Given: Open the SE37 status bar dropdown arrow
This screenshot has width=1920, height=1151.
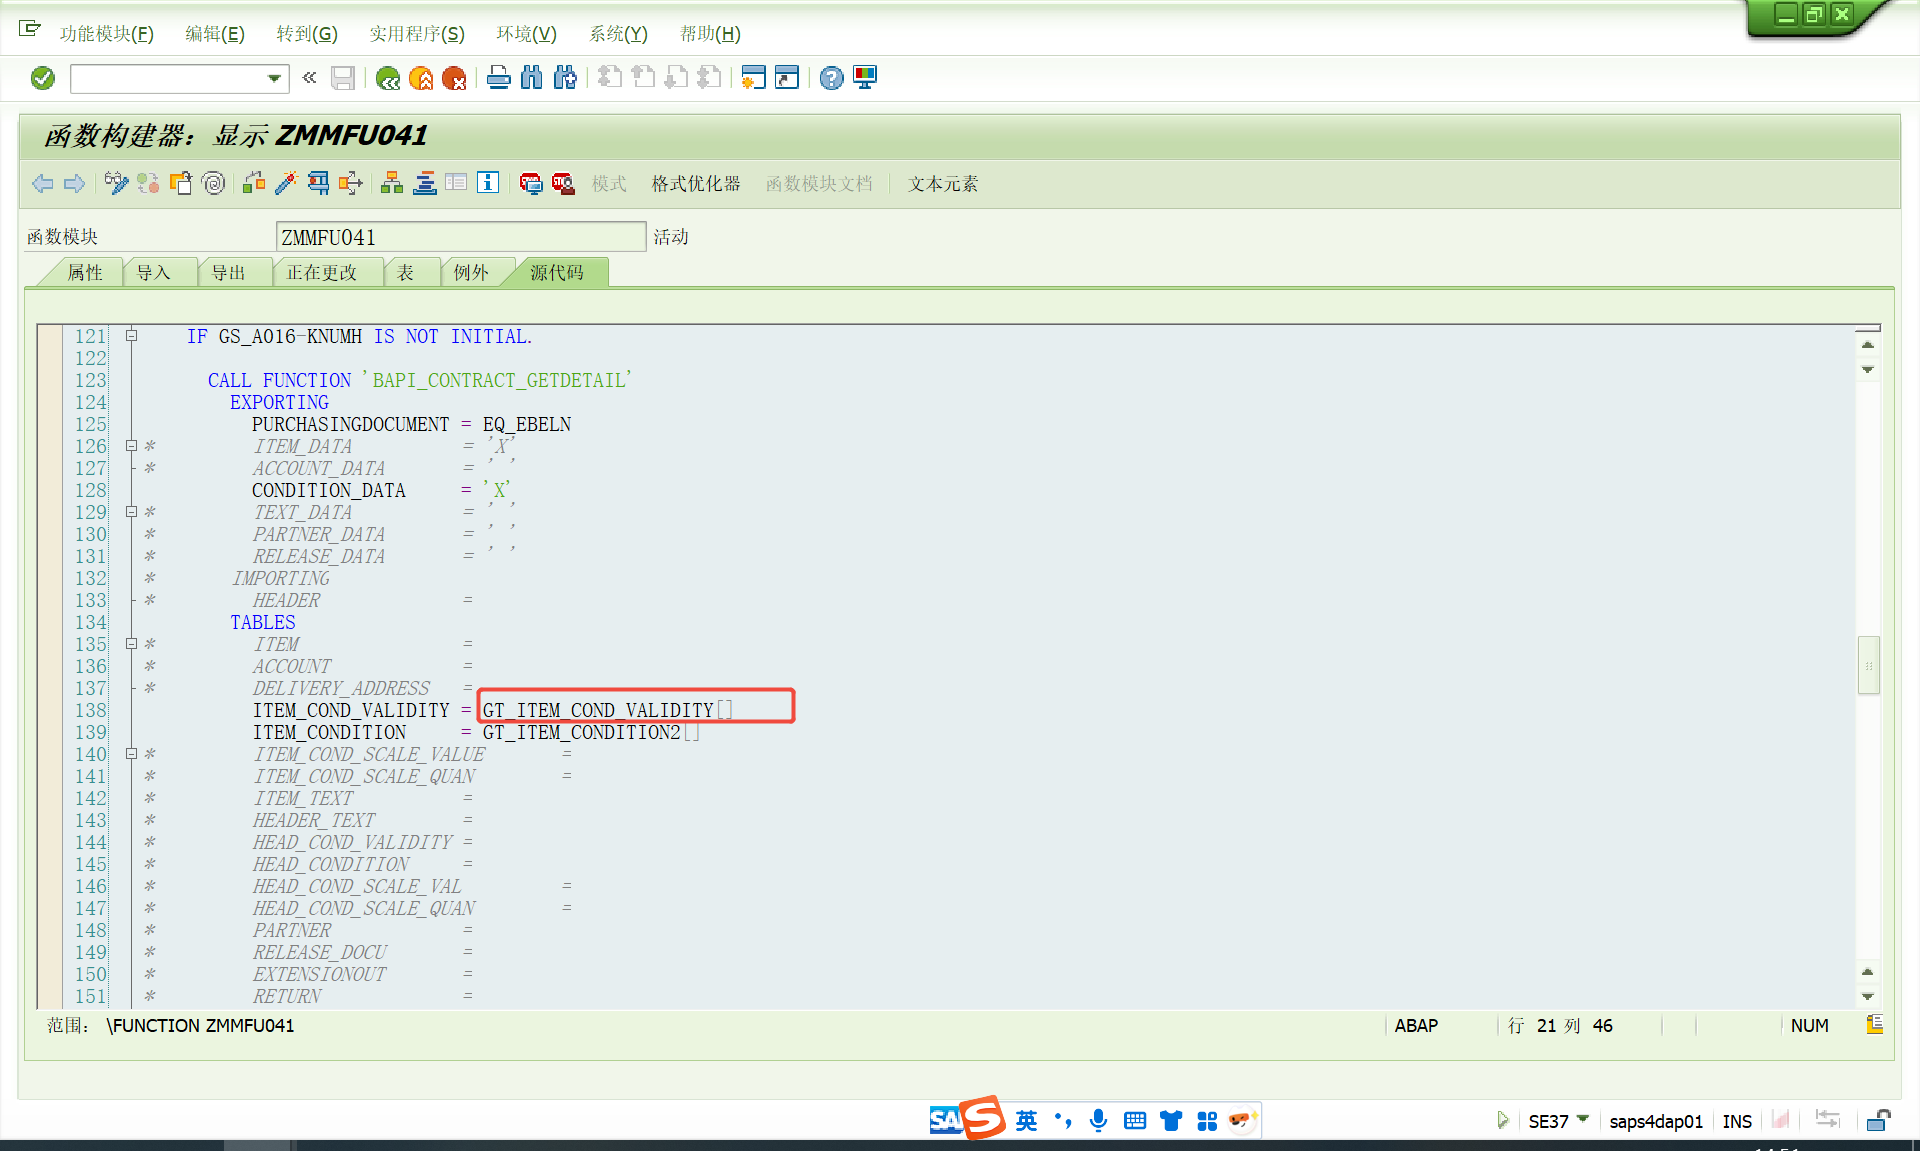Looking at the screenshot, I should coord(1583,1119).
